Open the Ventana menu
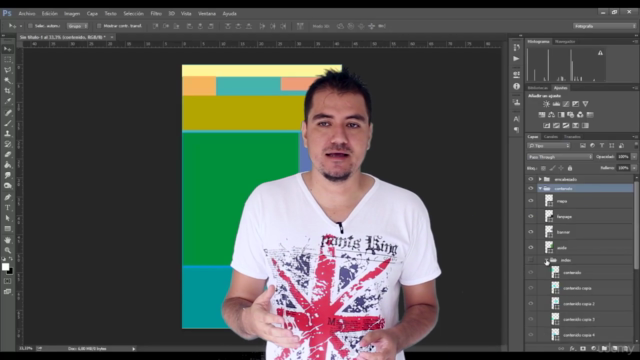The image size is (640, 360). [207, 13]
